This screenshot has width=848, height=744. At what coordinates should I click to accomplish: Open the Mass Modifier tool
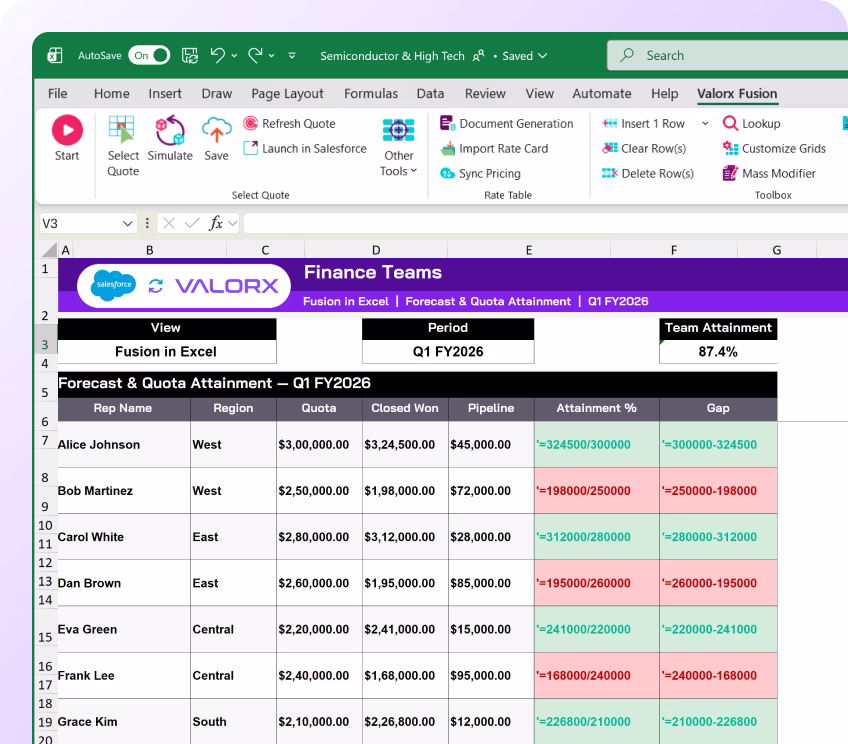click(x=769, y=174)
